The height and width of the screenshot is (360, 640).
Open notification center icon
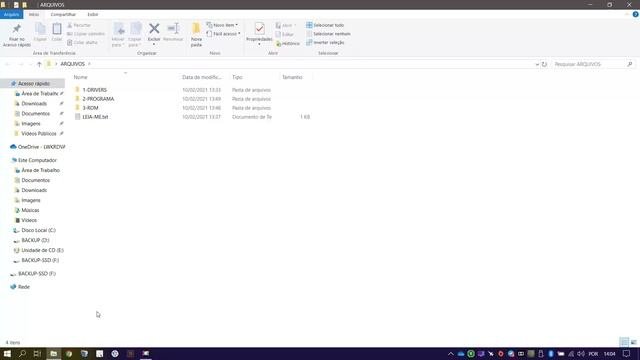pyautogui.click(x=627, y=354)
